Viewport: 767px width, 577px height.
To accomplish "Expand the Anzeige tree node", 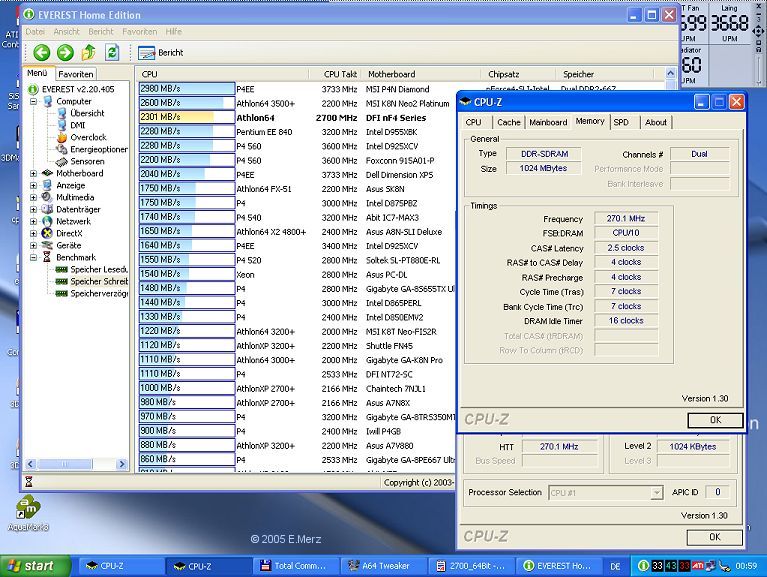I will 33,185.
